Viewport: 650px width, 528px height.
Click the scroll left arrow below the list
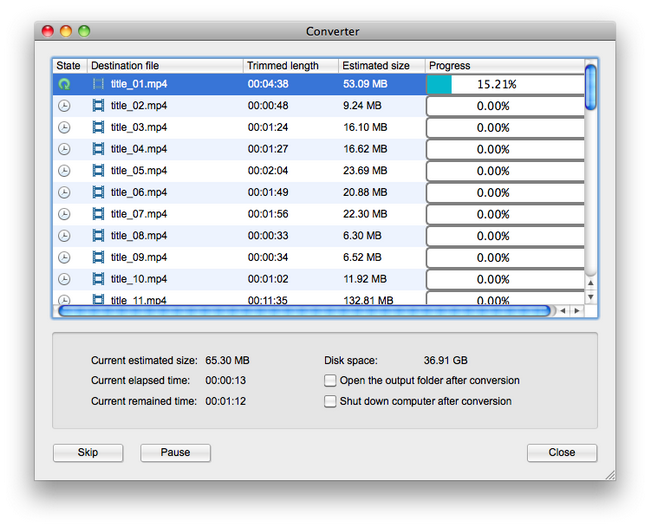[x=563, y=310]
